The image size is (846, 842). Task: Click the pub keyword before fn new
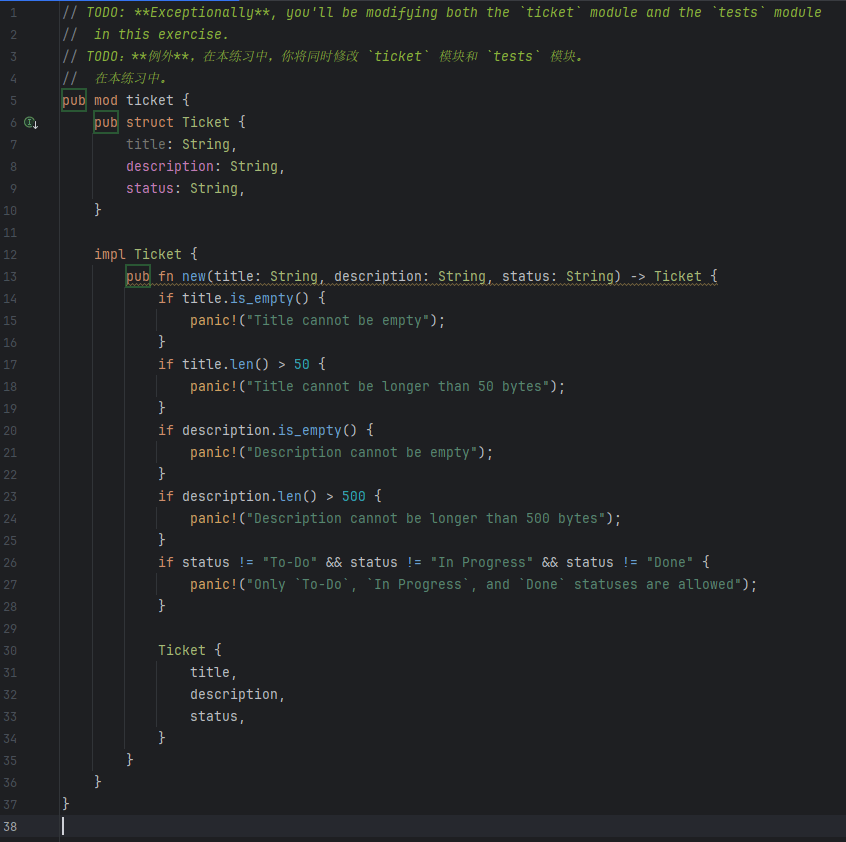(x=138, y=276)
